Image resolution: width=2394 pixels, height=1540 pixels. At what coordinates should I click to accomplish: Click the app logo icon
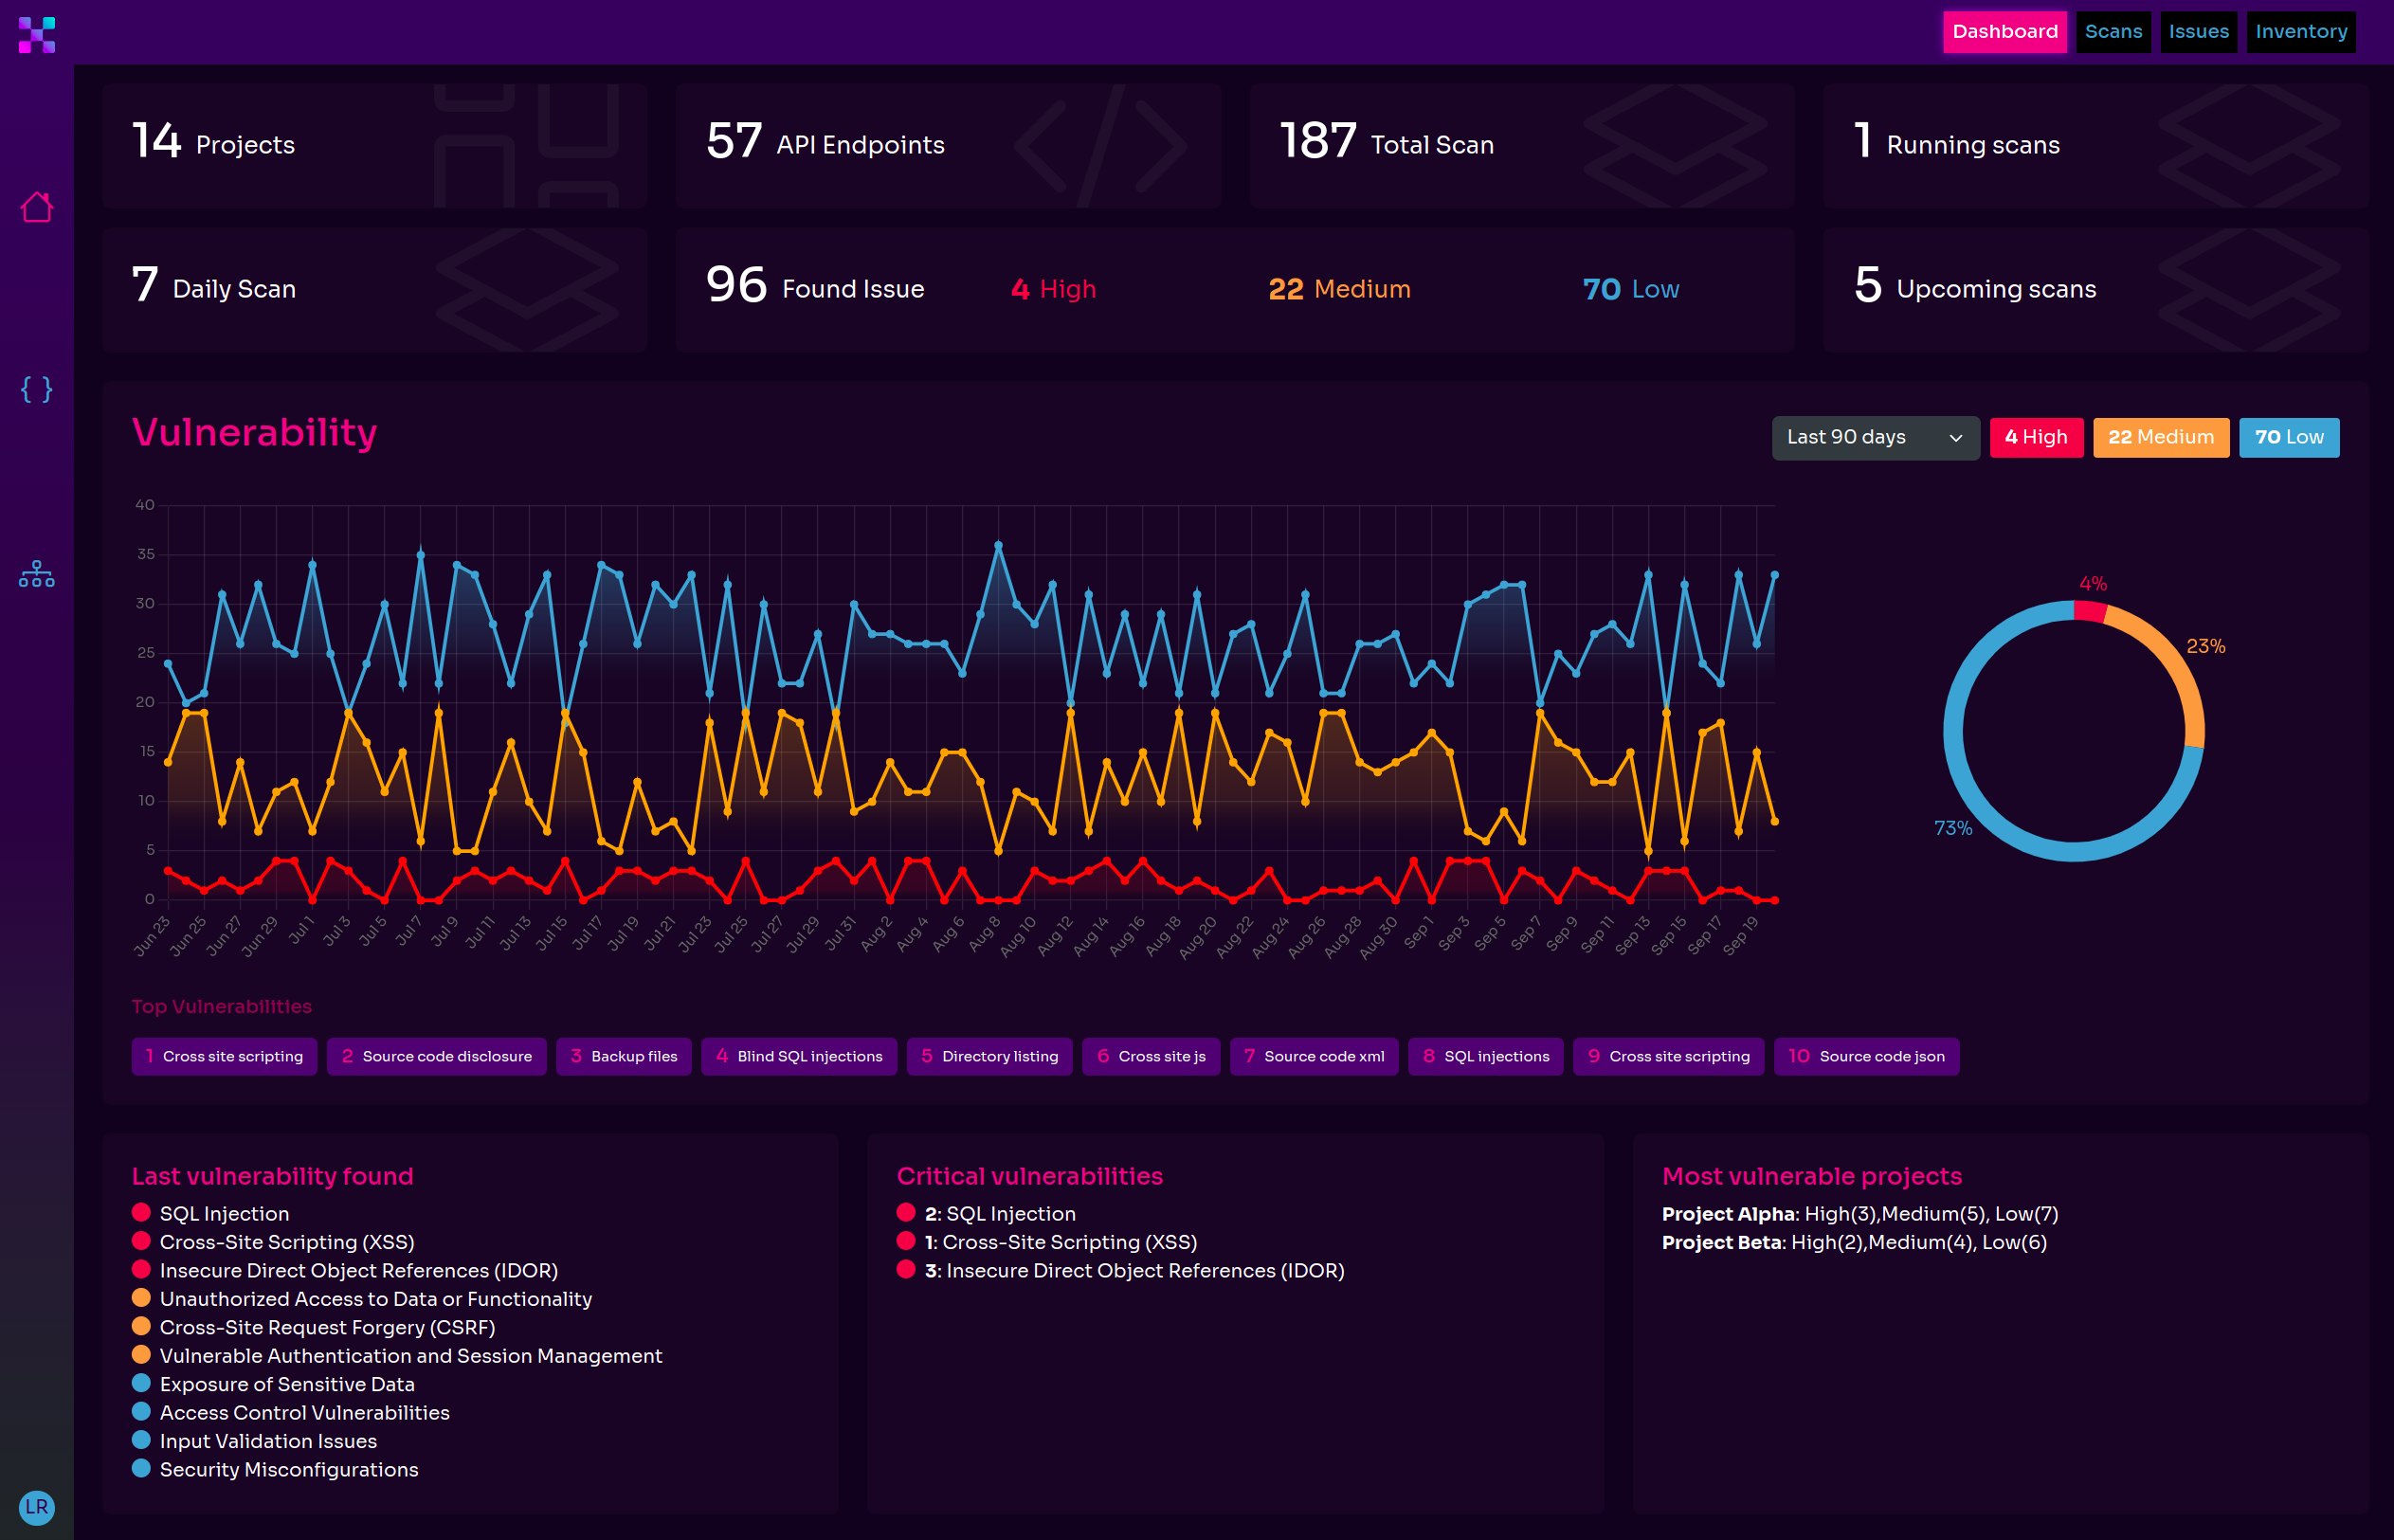pyautogui.click(x=37, y=35)
